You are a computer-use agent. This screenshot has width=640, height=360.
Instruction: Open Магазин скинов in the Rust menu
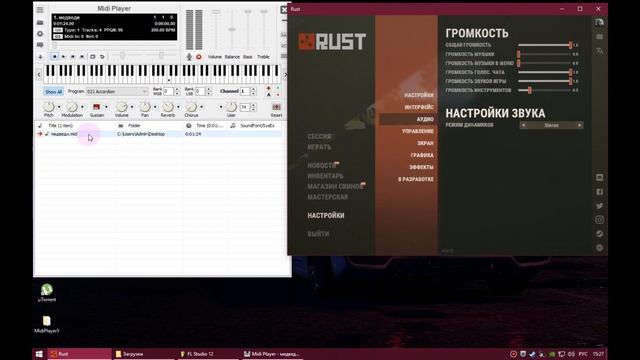335,187
